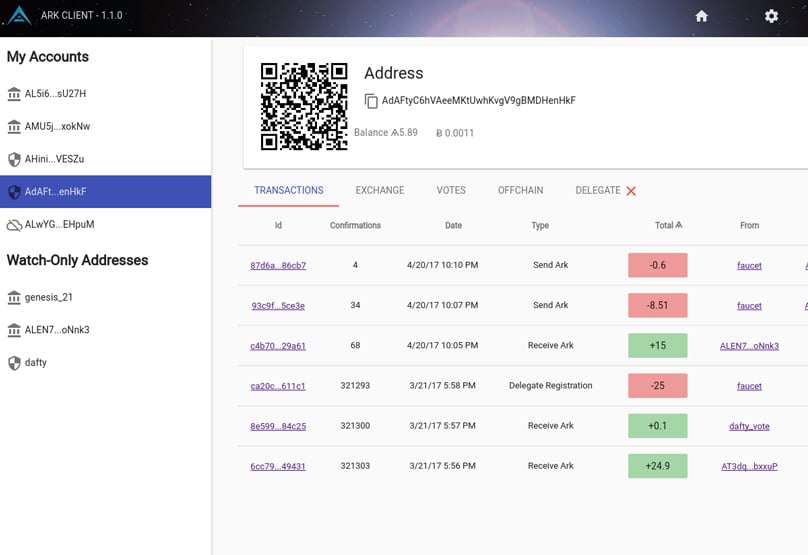Click the cloud-off icon beside ALwYG...EHpuM
Viewport: 808px width, 555px height.
coord(14,225)
